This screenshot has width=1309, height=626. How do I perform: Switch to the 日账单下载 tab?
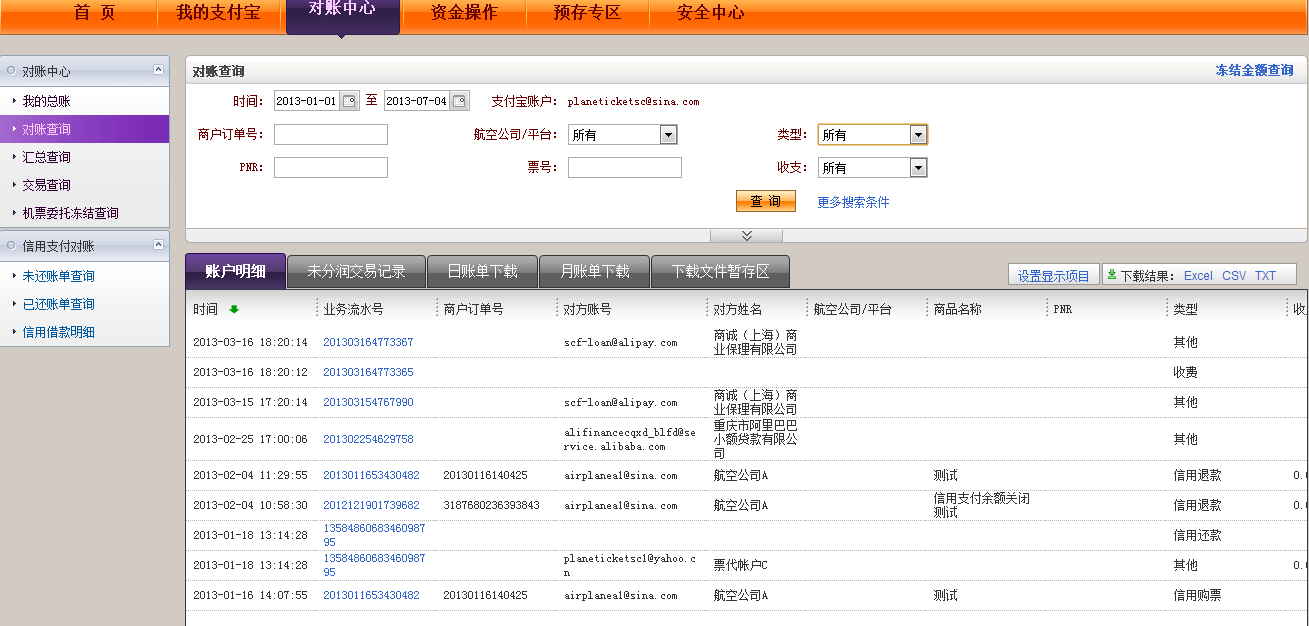pyautogui.click(x=482, y=271)
